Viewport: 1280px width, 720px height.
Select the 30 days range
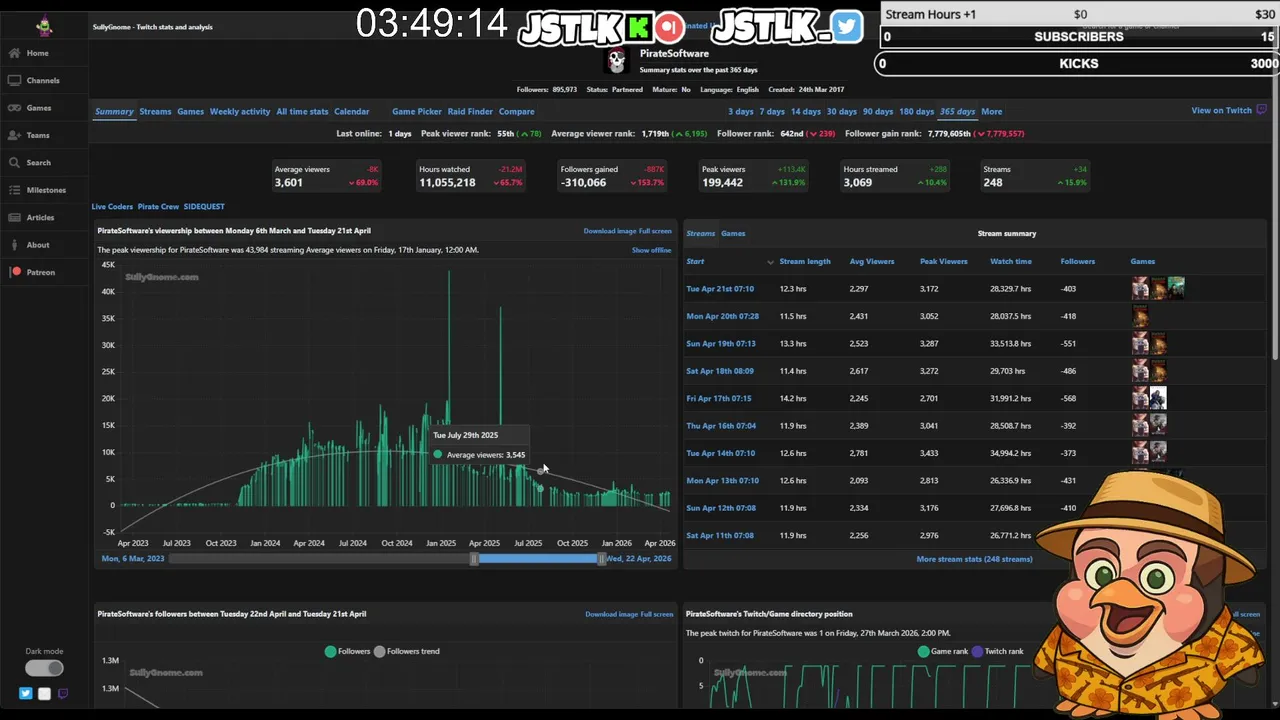pos(841,111)
